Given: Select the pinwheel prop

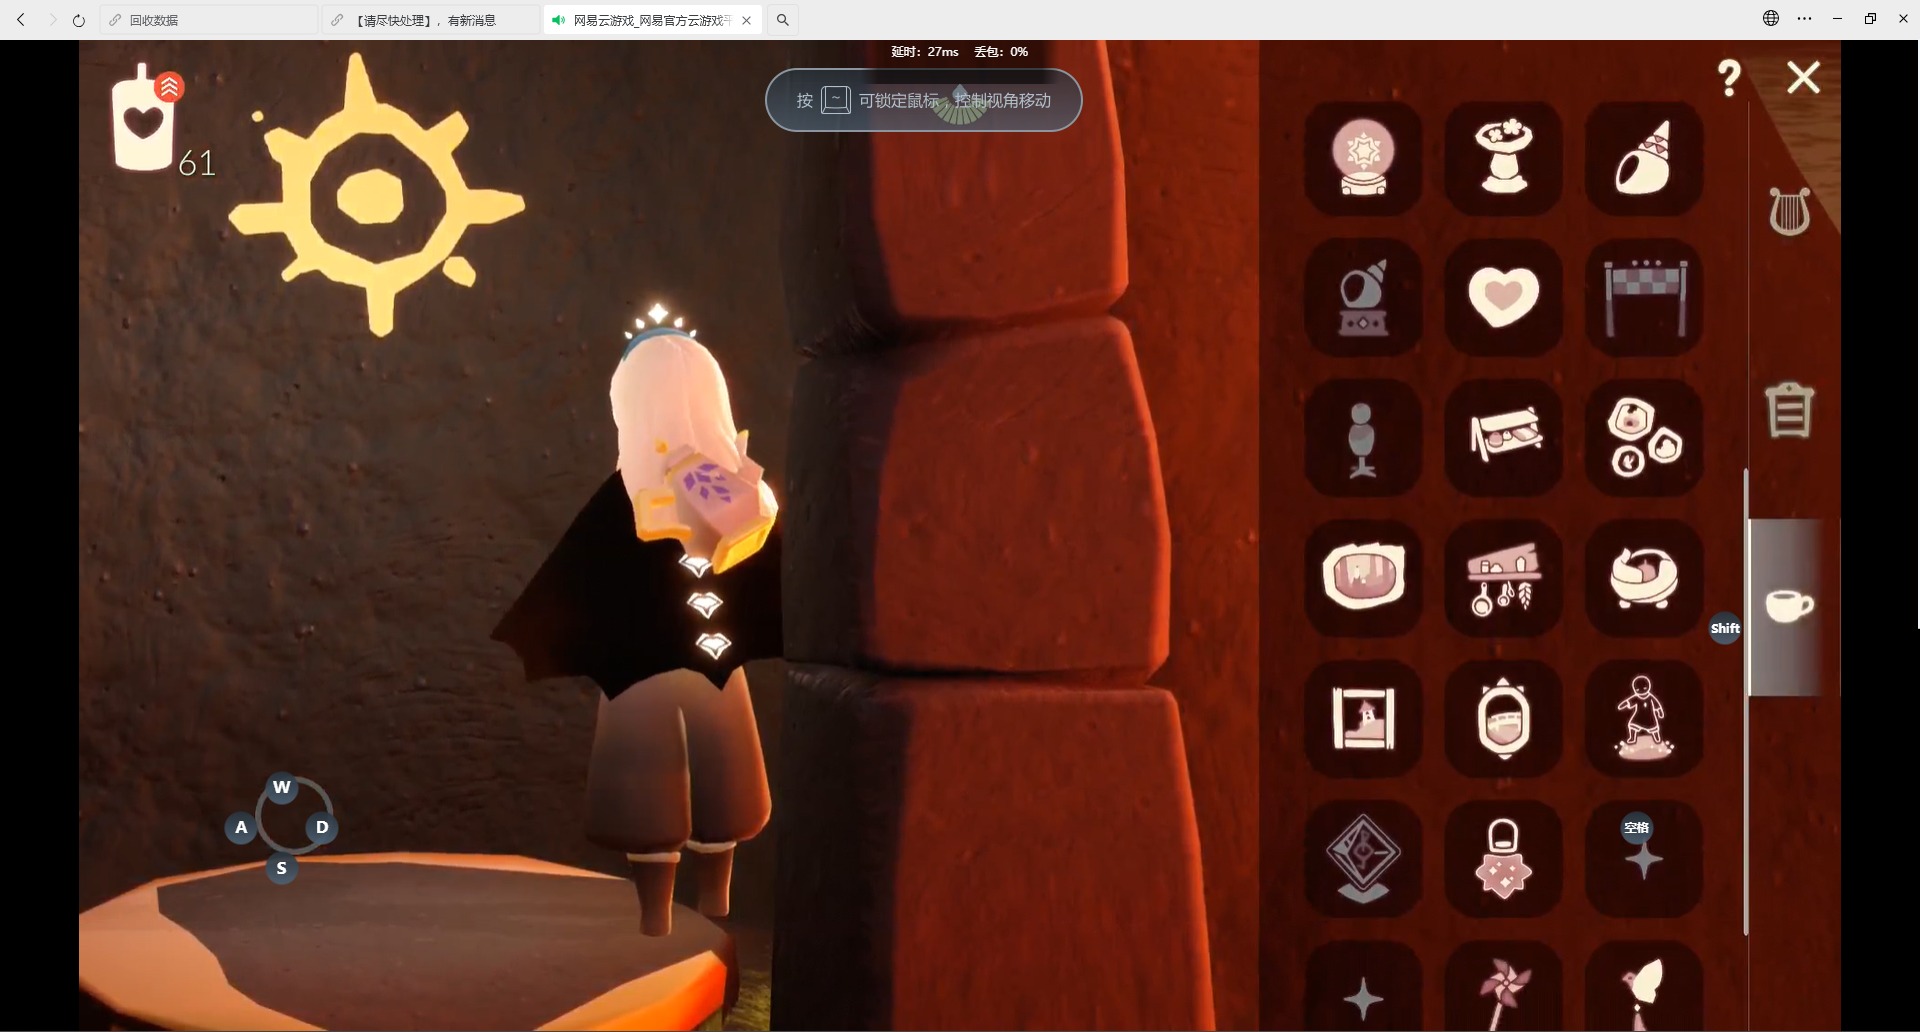Looking at the screenshot, I should click(1503, 988).
